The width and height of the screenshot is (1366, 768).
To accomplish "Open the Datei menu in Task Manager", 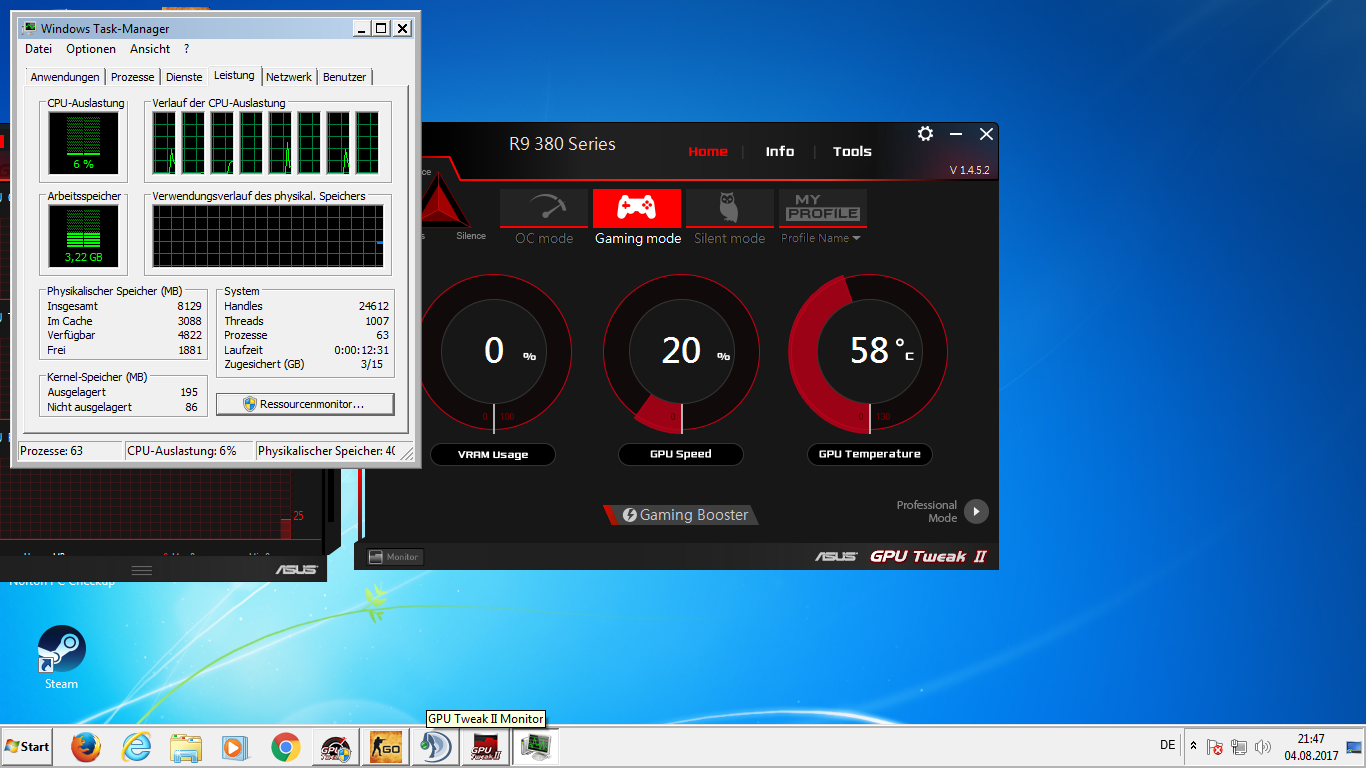I will click(x=38, y=49).
